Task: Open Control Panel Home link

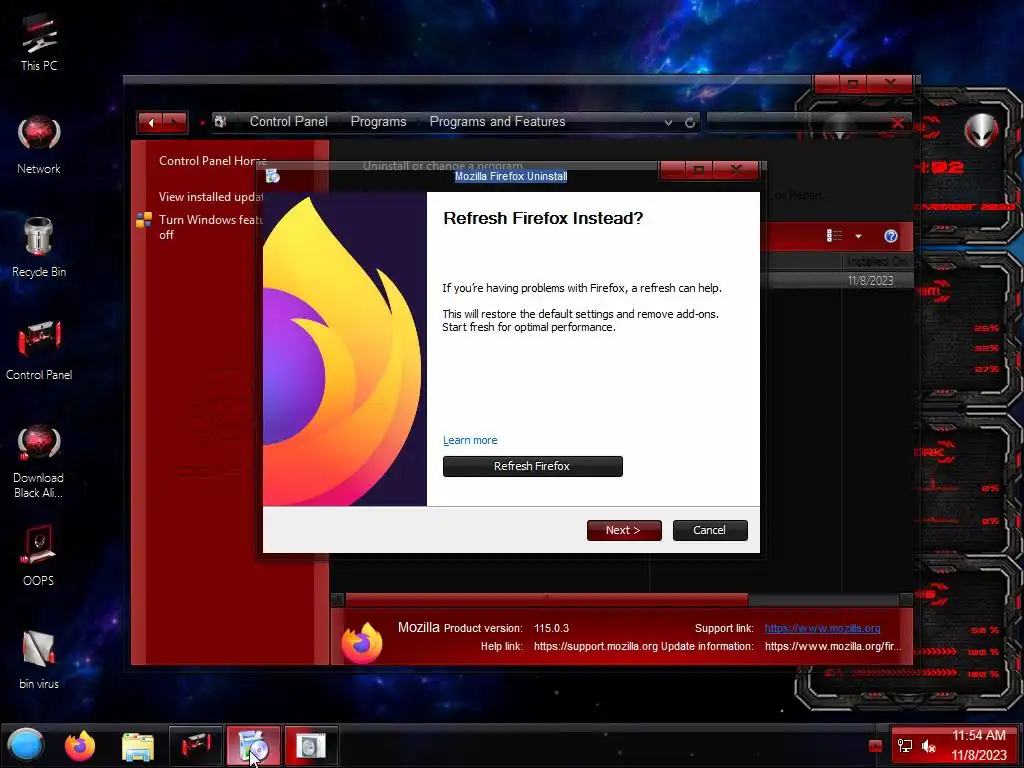Action: pyautogui.click(x=212, y=161)
